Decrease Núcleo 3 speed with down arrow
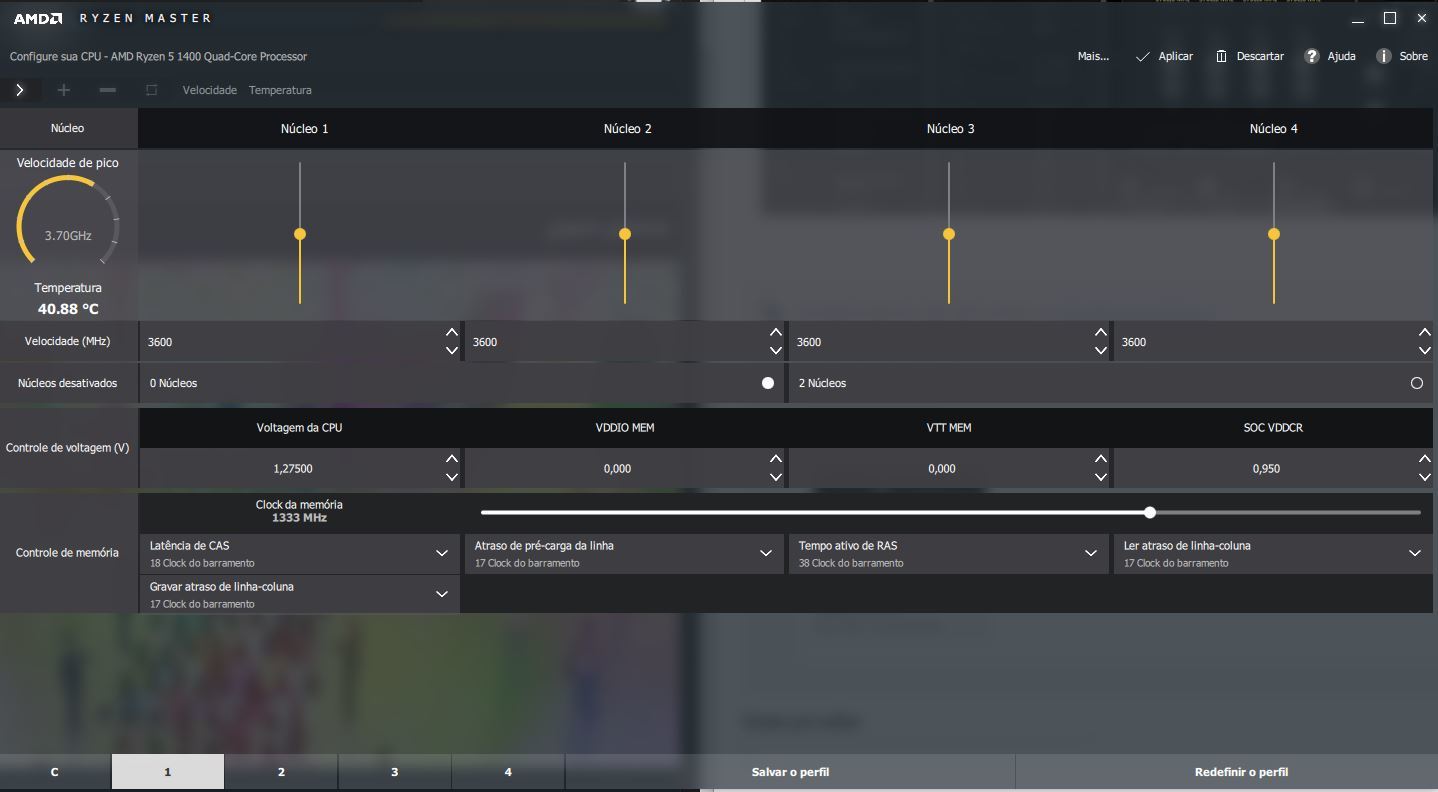This screenshot has height=792, width=1438. tap(1101, 350)
